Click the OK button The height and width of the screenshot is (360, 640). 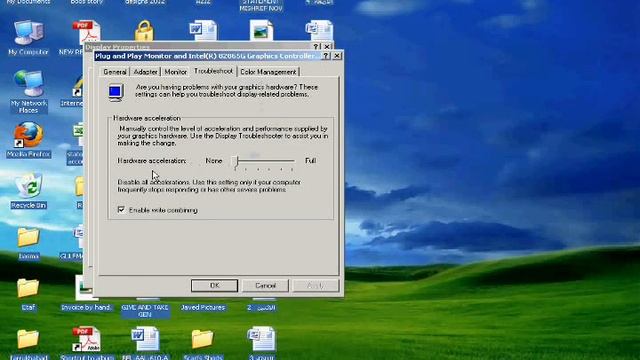pos(214,285)
